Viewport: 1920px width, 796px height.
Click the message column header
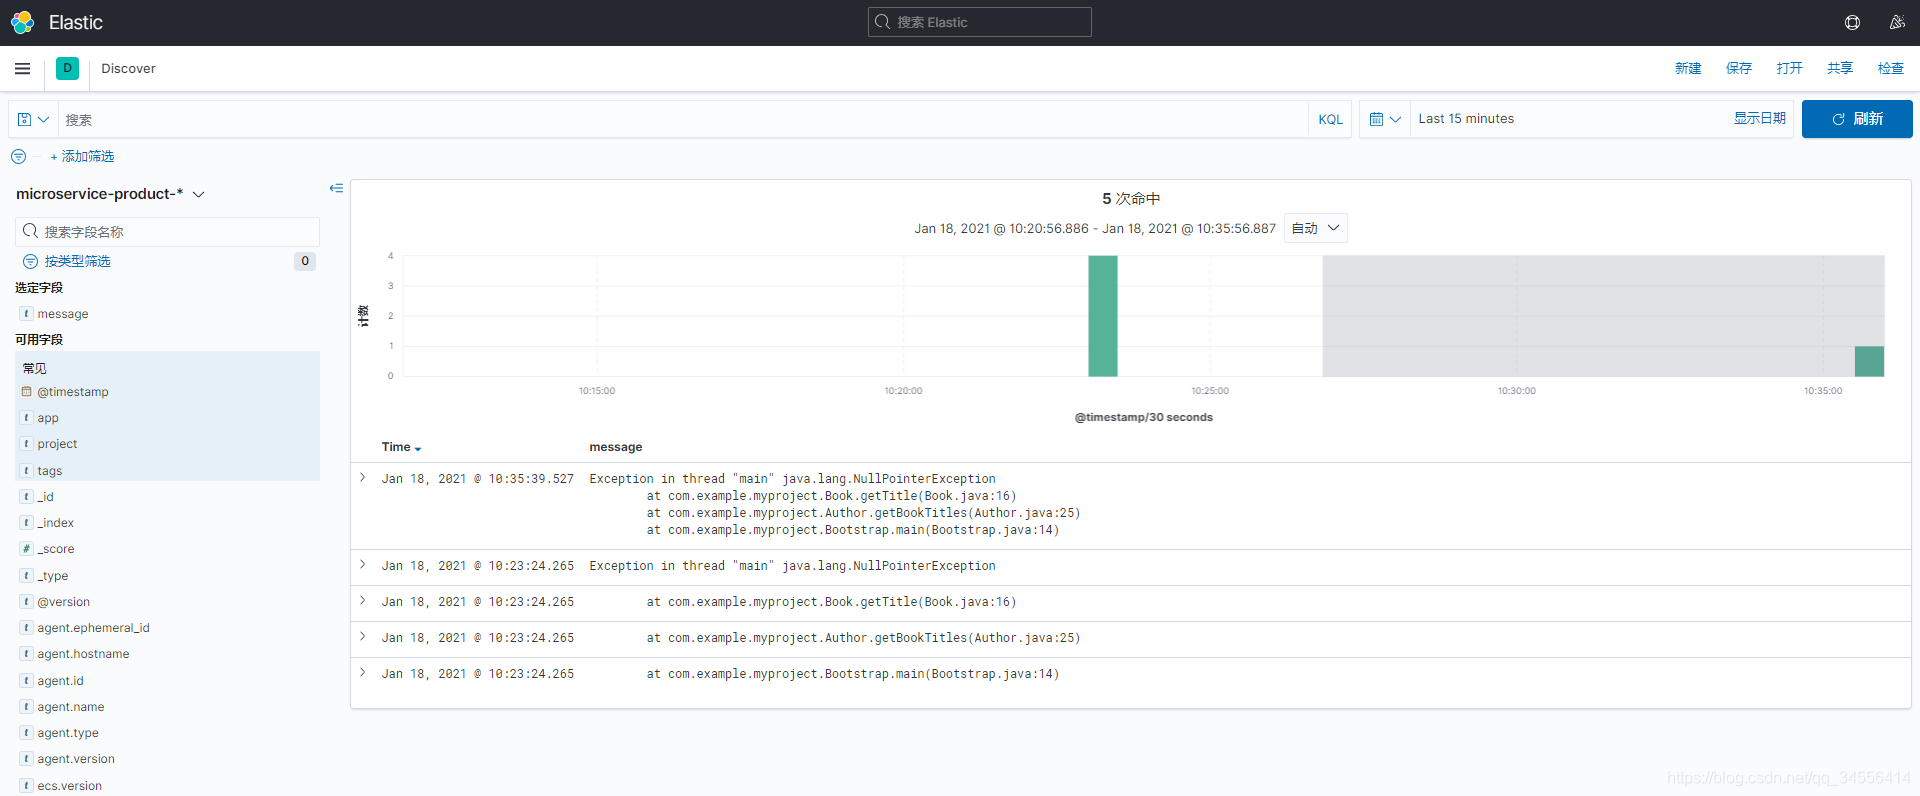(x=616, y=447)
